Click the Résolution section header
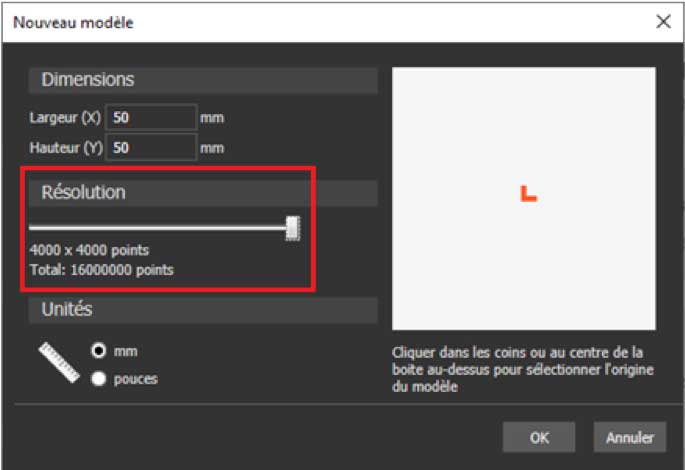Screen dimensions: 685x470 click(83, 192)
